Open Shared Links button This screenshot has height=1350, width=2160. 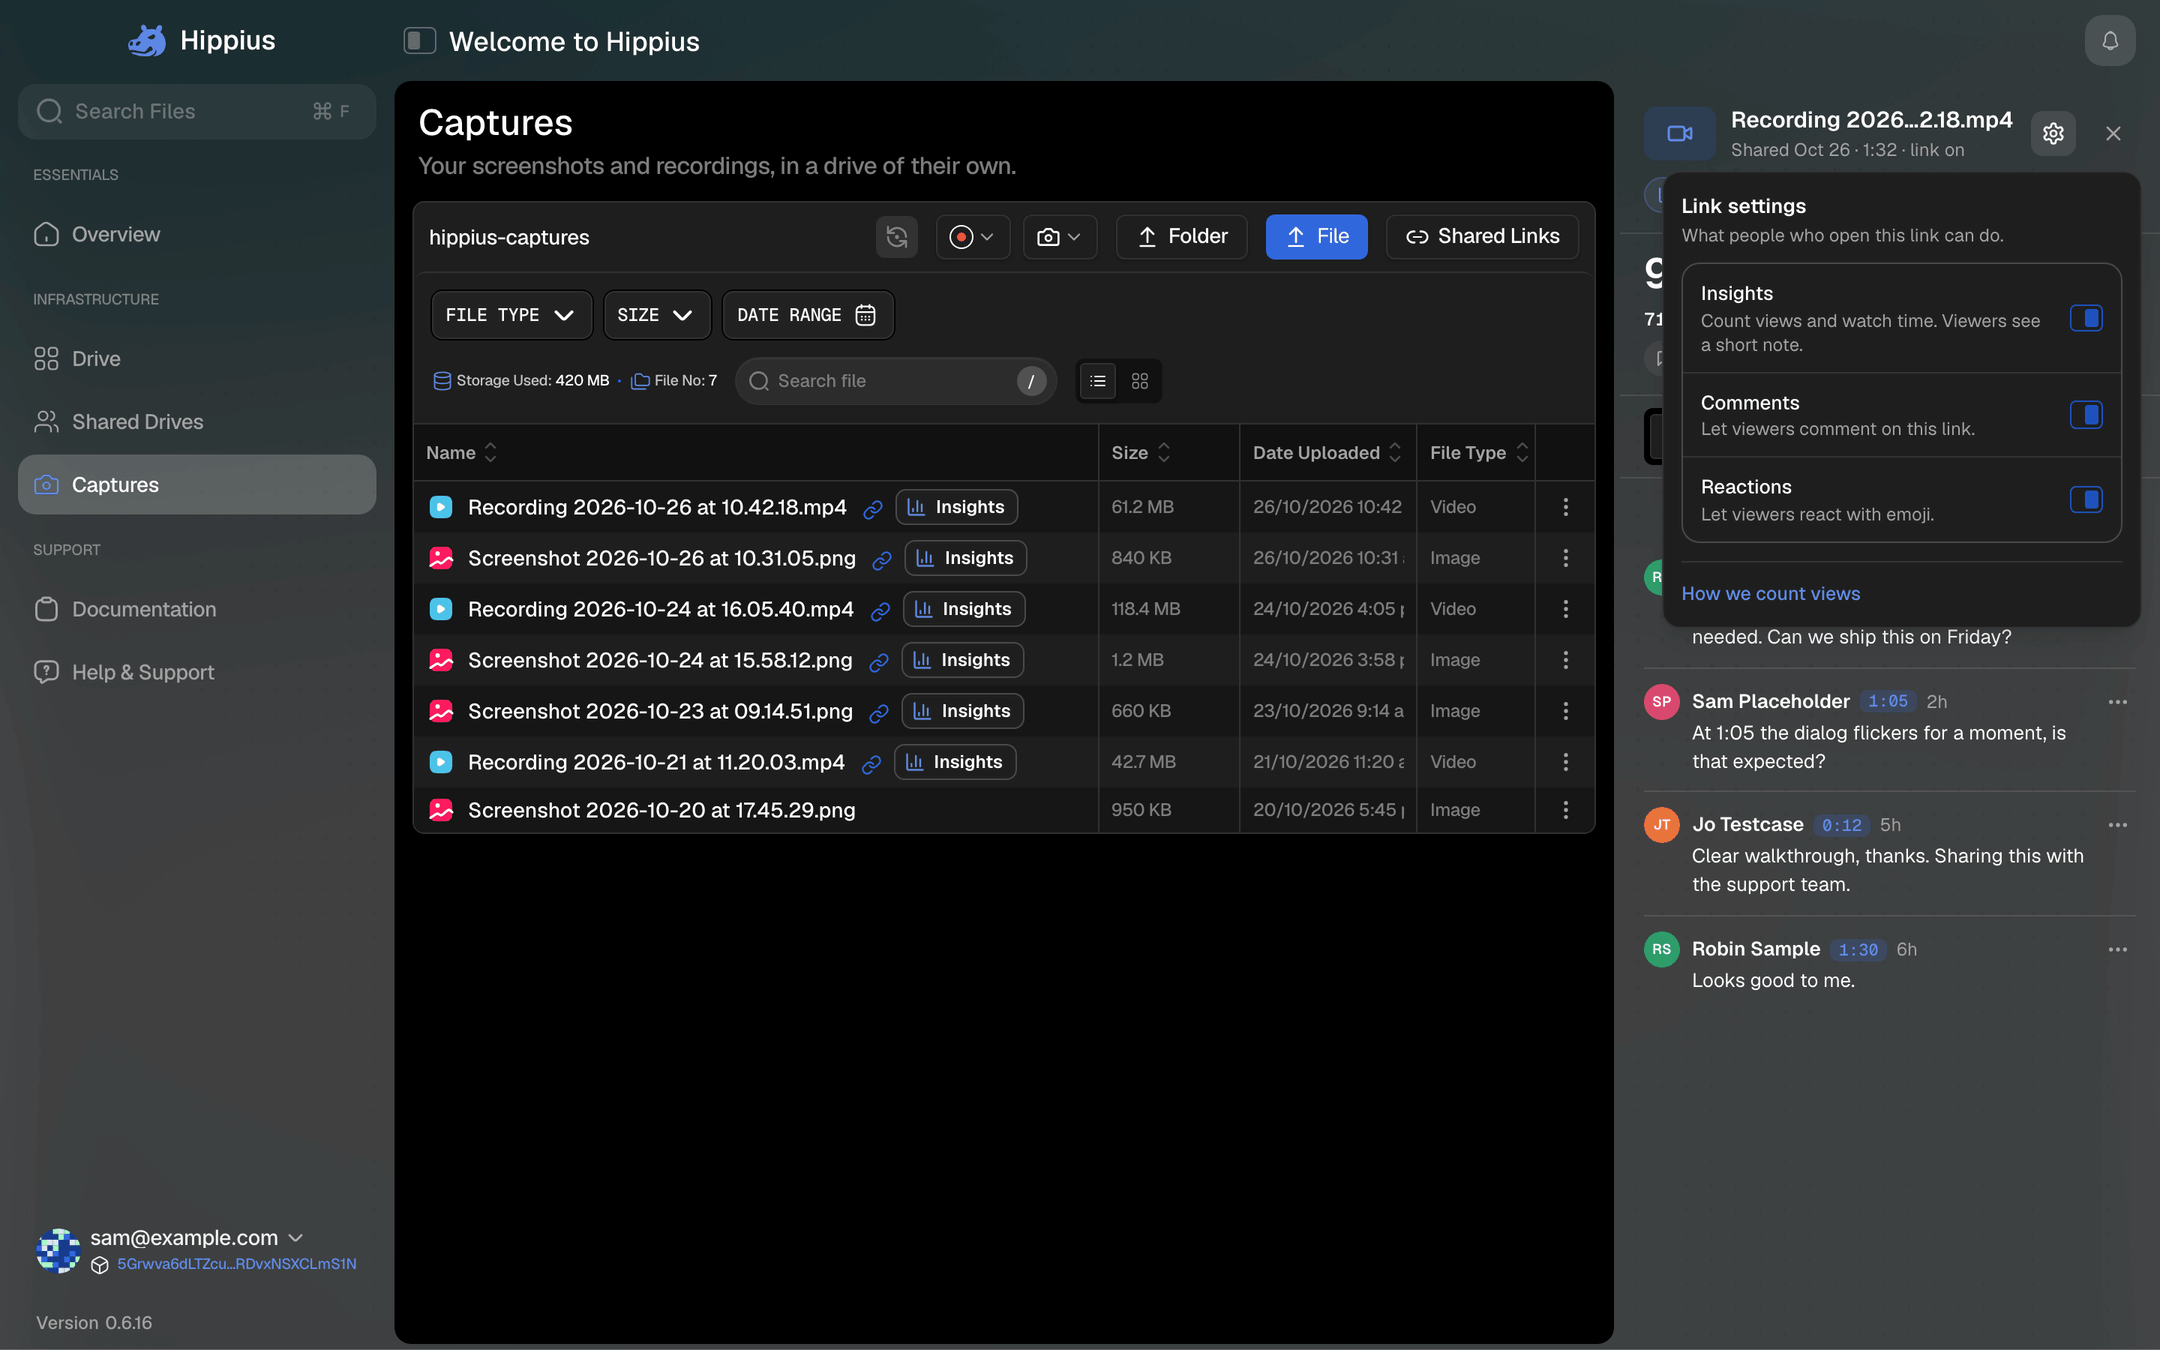point(1482,237)
